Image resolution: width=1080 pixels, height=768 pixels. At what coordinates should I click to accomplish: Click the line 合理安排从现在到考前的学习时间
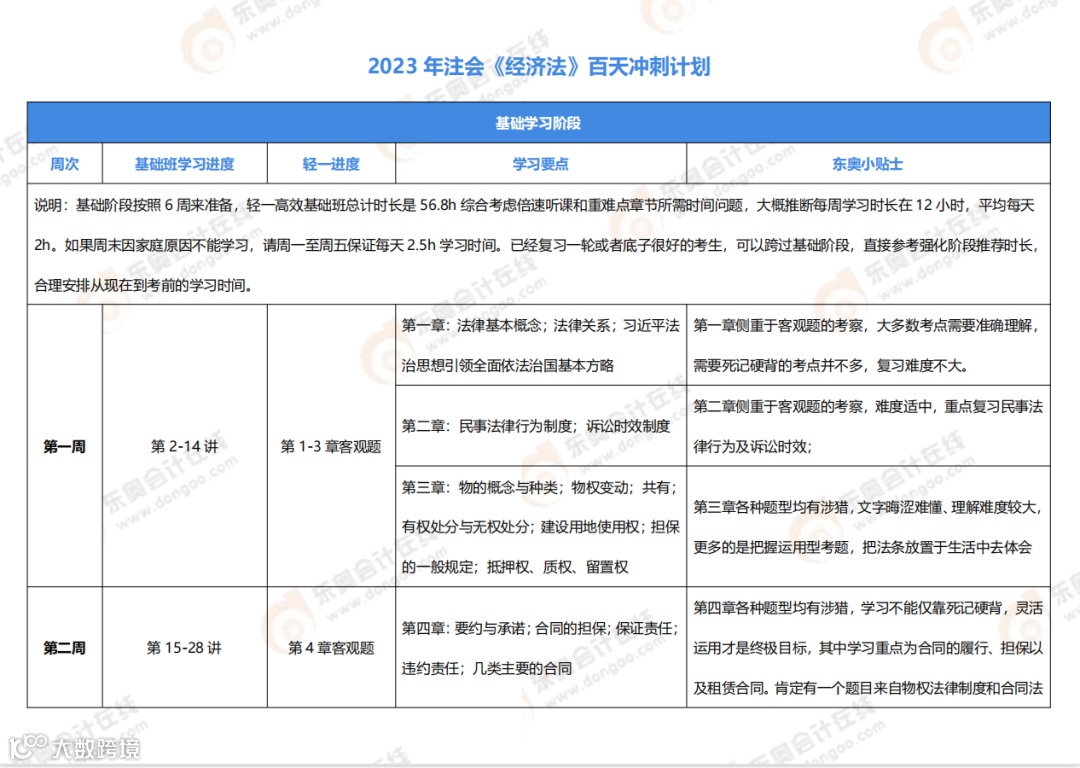143,285
